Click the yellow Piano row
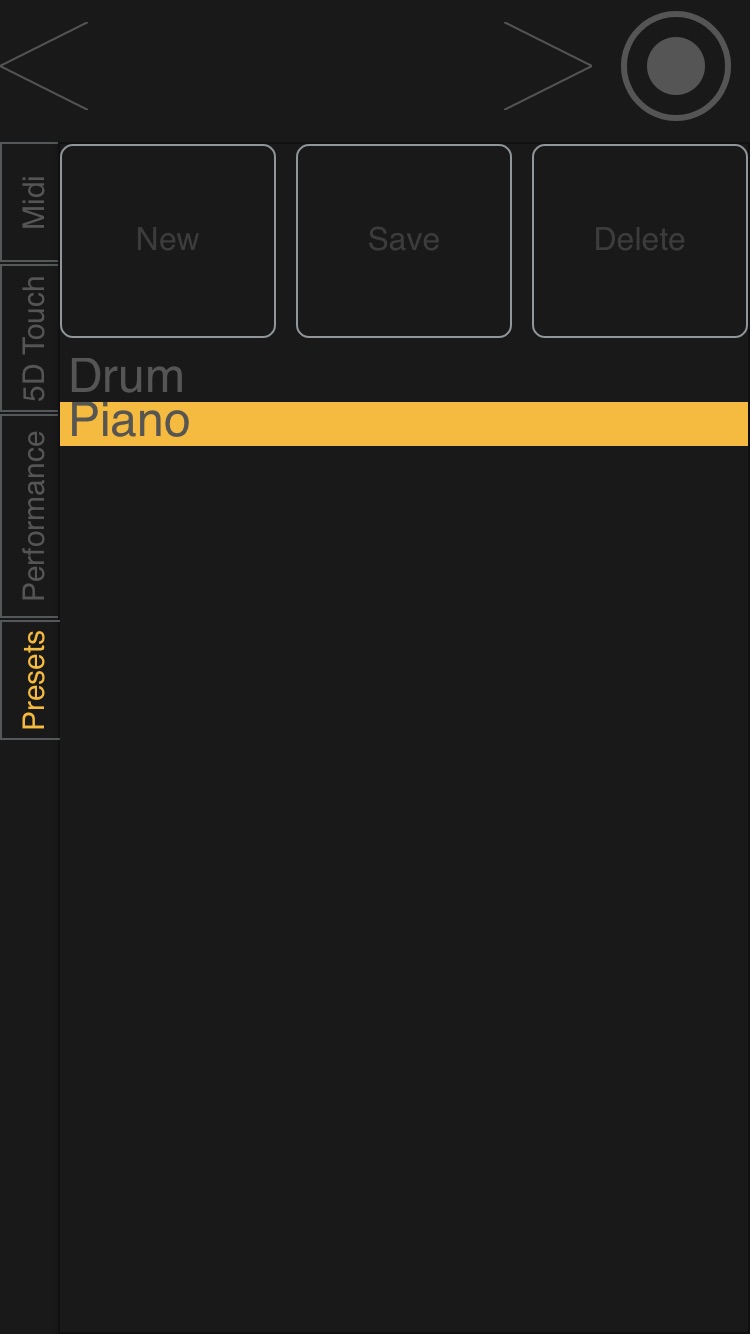 click(x=404, y=423)
